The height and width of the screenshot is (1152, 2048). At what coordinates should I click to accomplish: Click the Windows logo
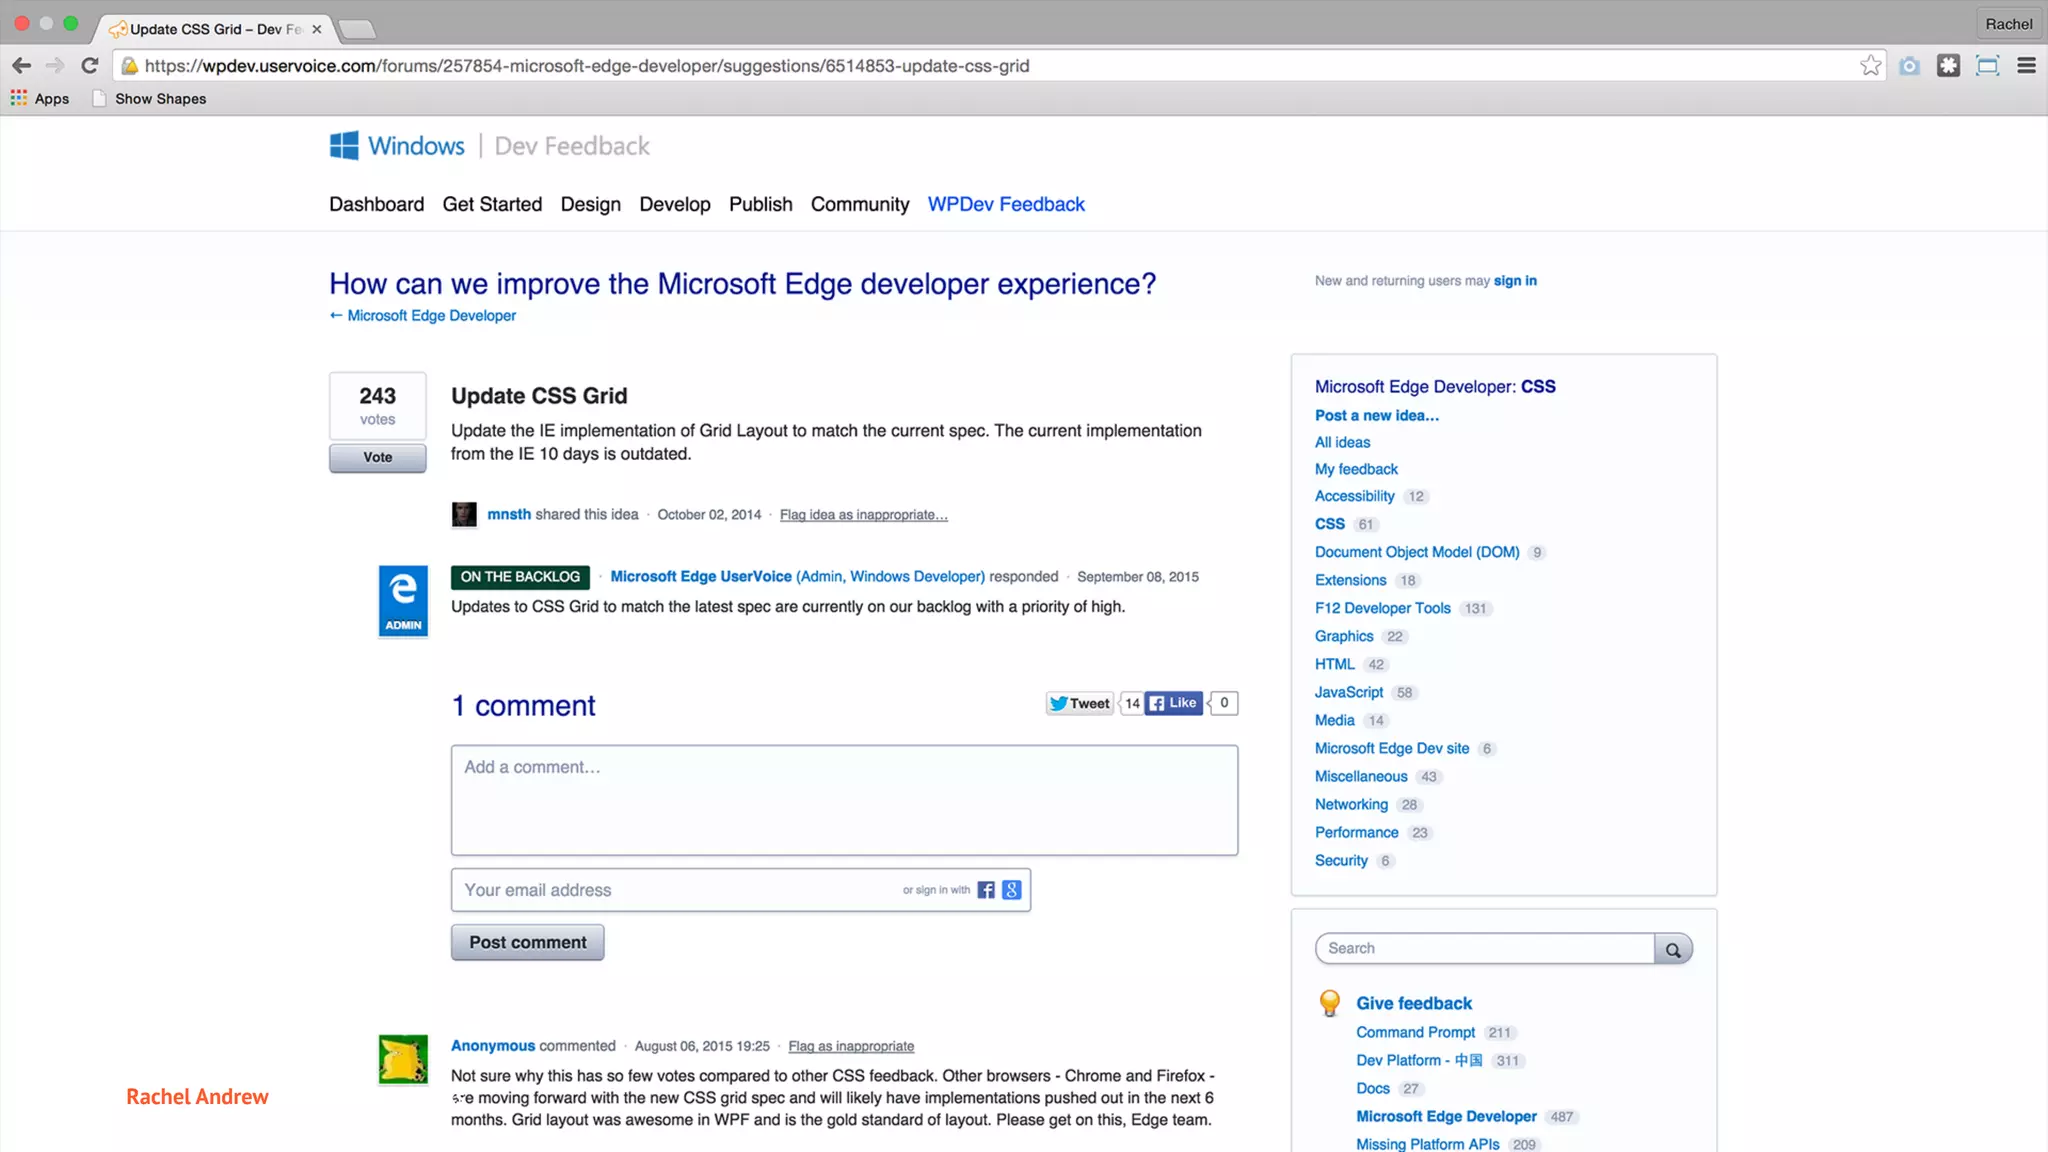(x=344, y=146)
